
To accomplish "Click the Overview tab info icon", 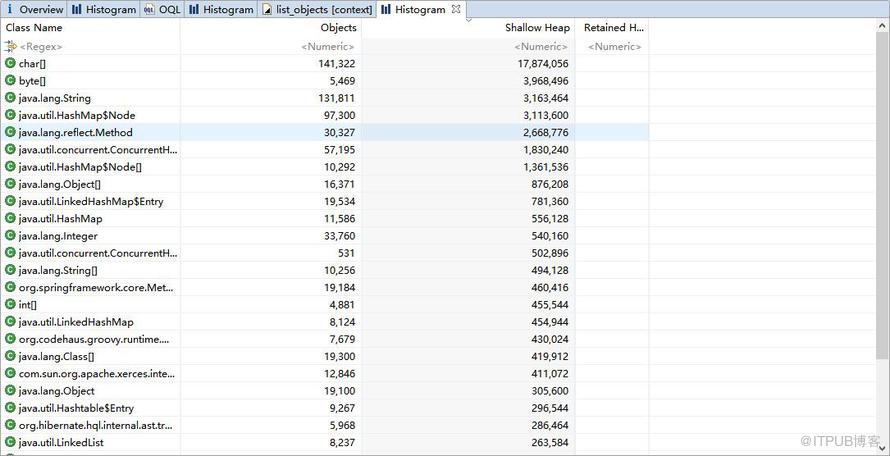I will pos(9,10).
